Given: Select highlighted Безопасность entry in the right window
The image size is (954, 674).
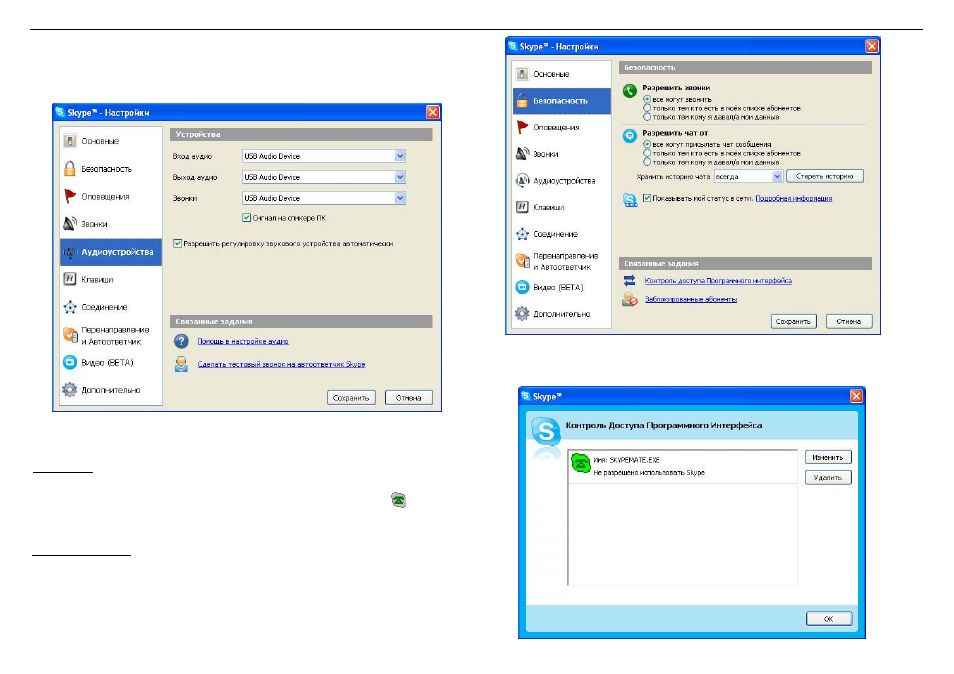Looking at the screenshot, I should tap(561, 101).
